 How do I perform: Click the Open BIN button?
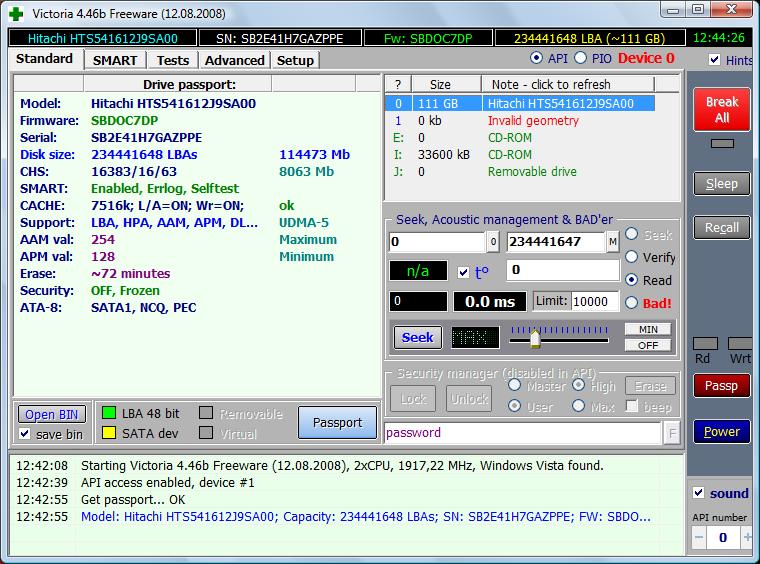[52, 414]
